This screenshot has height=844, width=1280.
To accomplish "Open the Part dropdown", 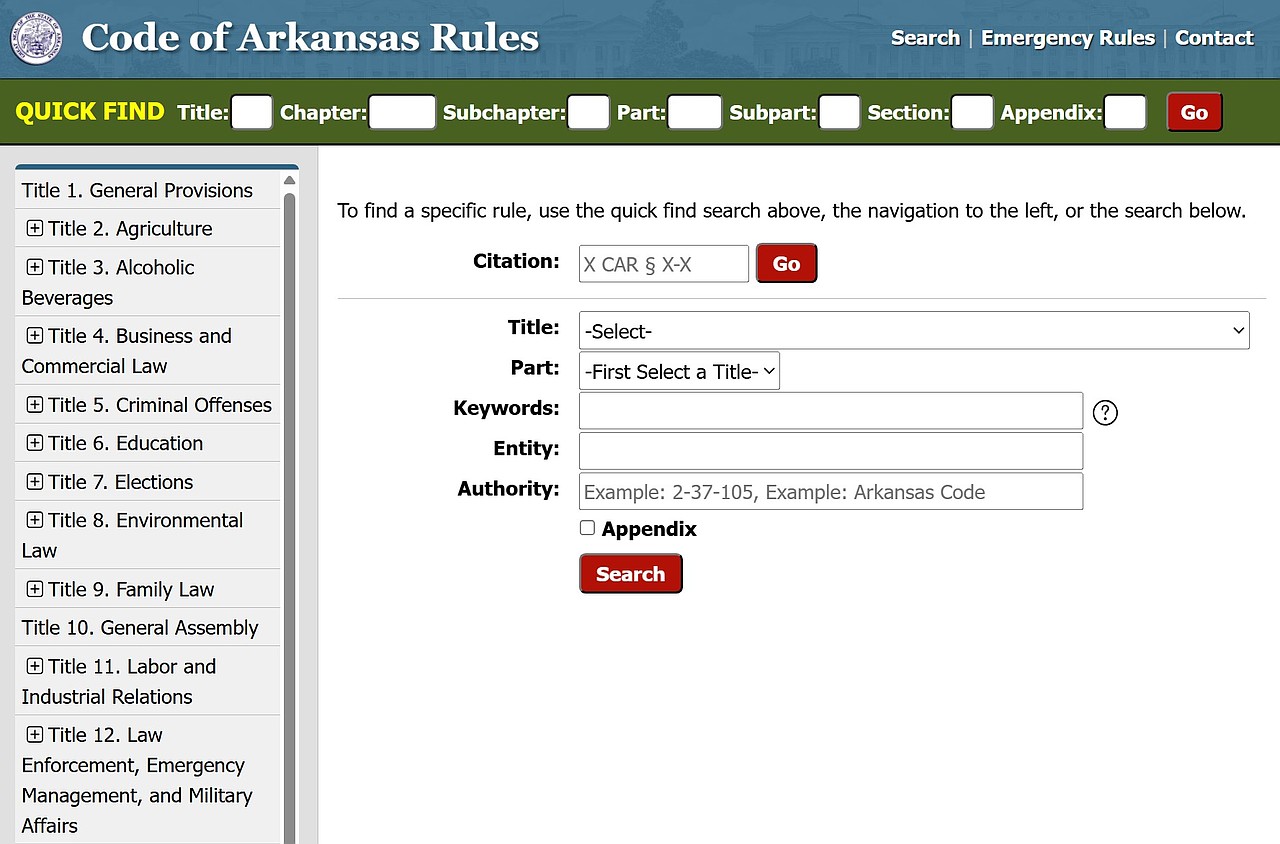I will (679, 370).
